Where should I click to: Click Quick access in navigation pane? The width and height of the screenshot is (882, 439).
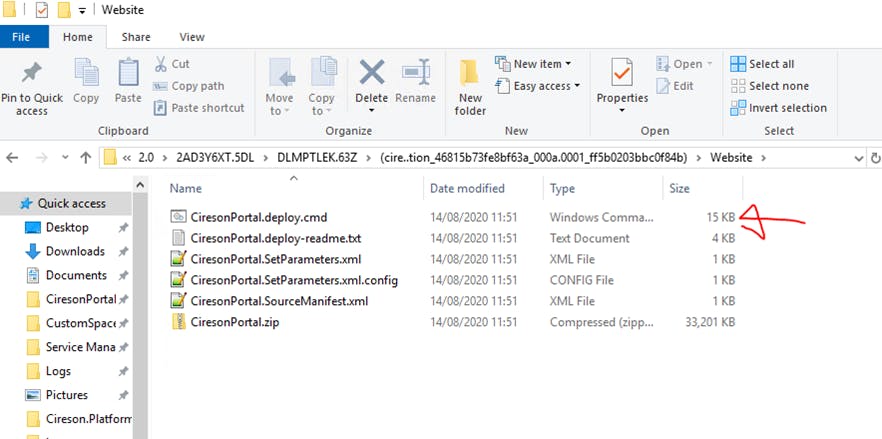(x=66, y=204)
